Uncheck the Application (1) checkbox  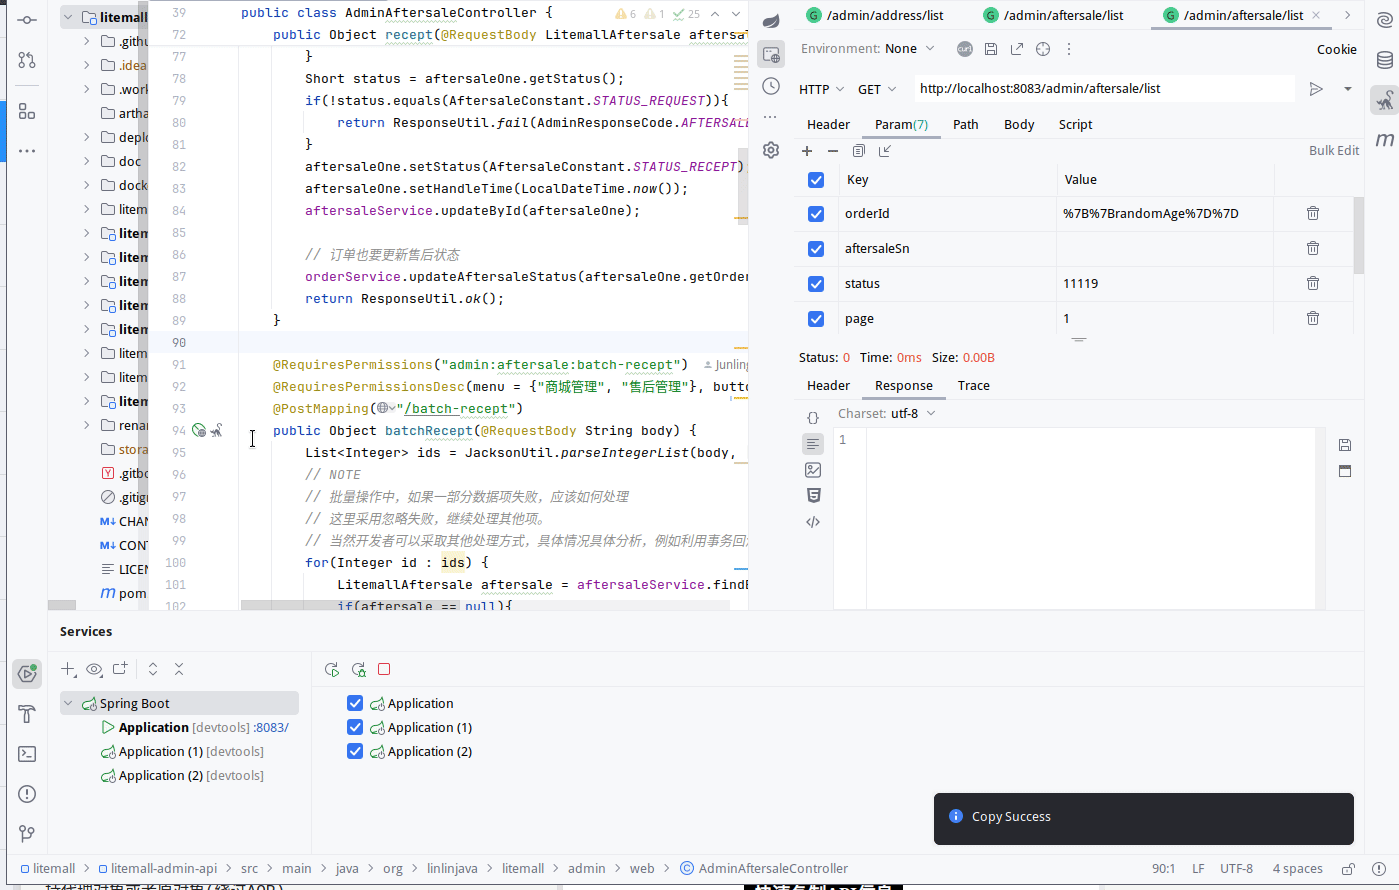point(355,727)
